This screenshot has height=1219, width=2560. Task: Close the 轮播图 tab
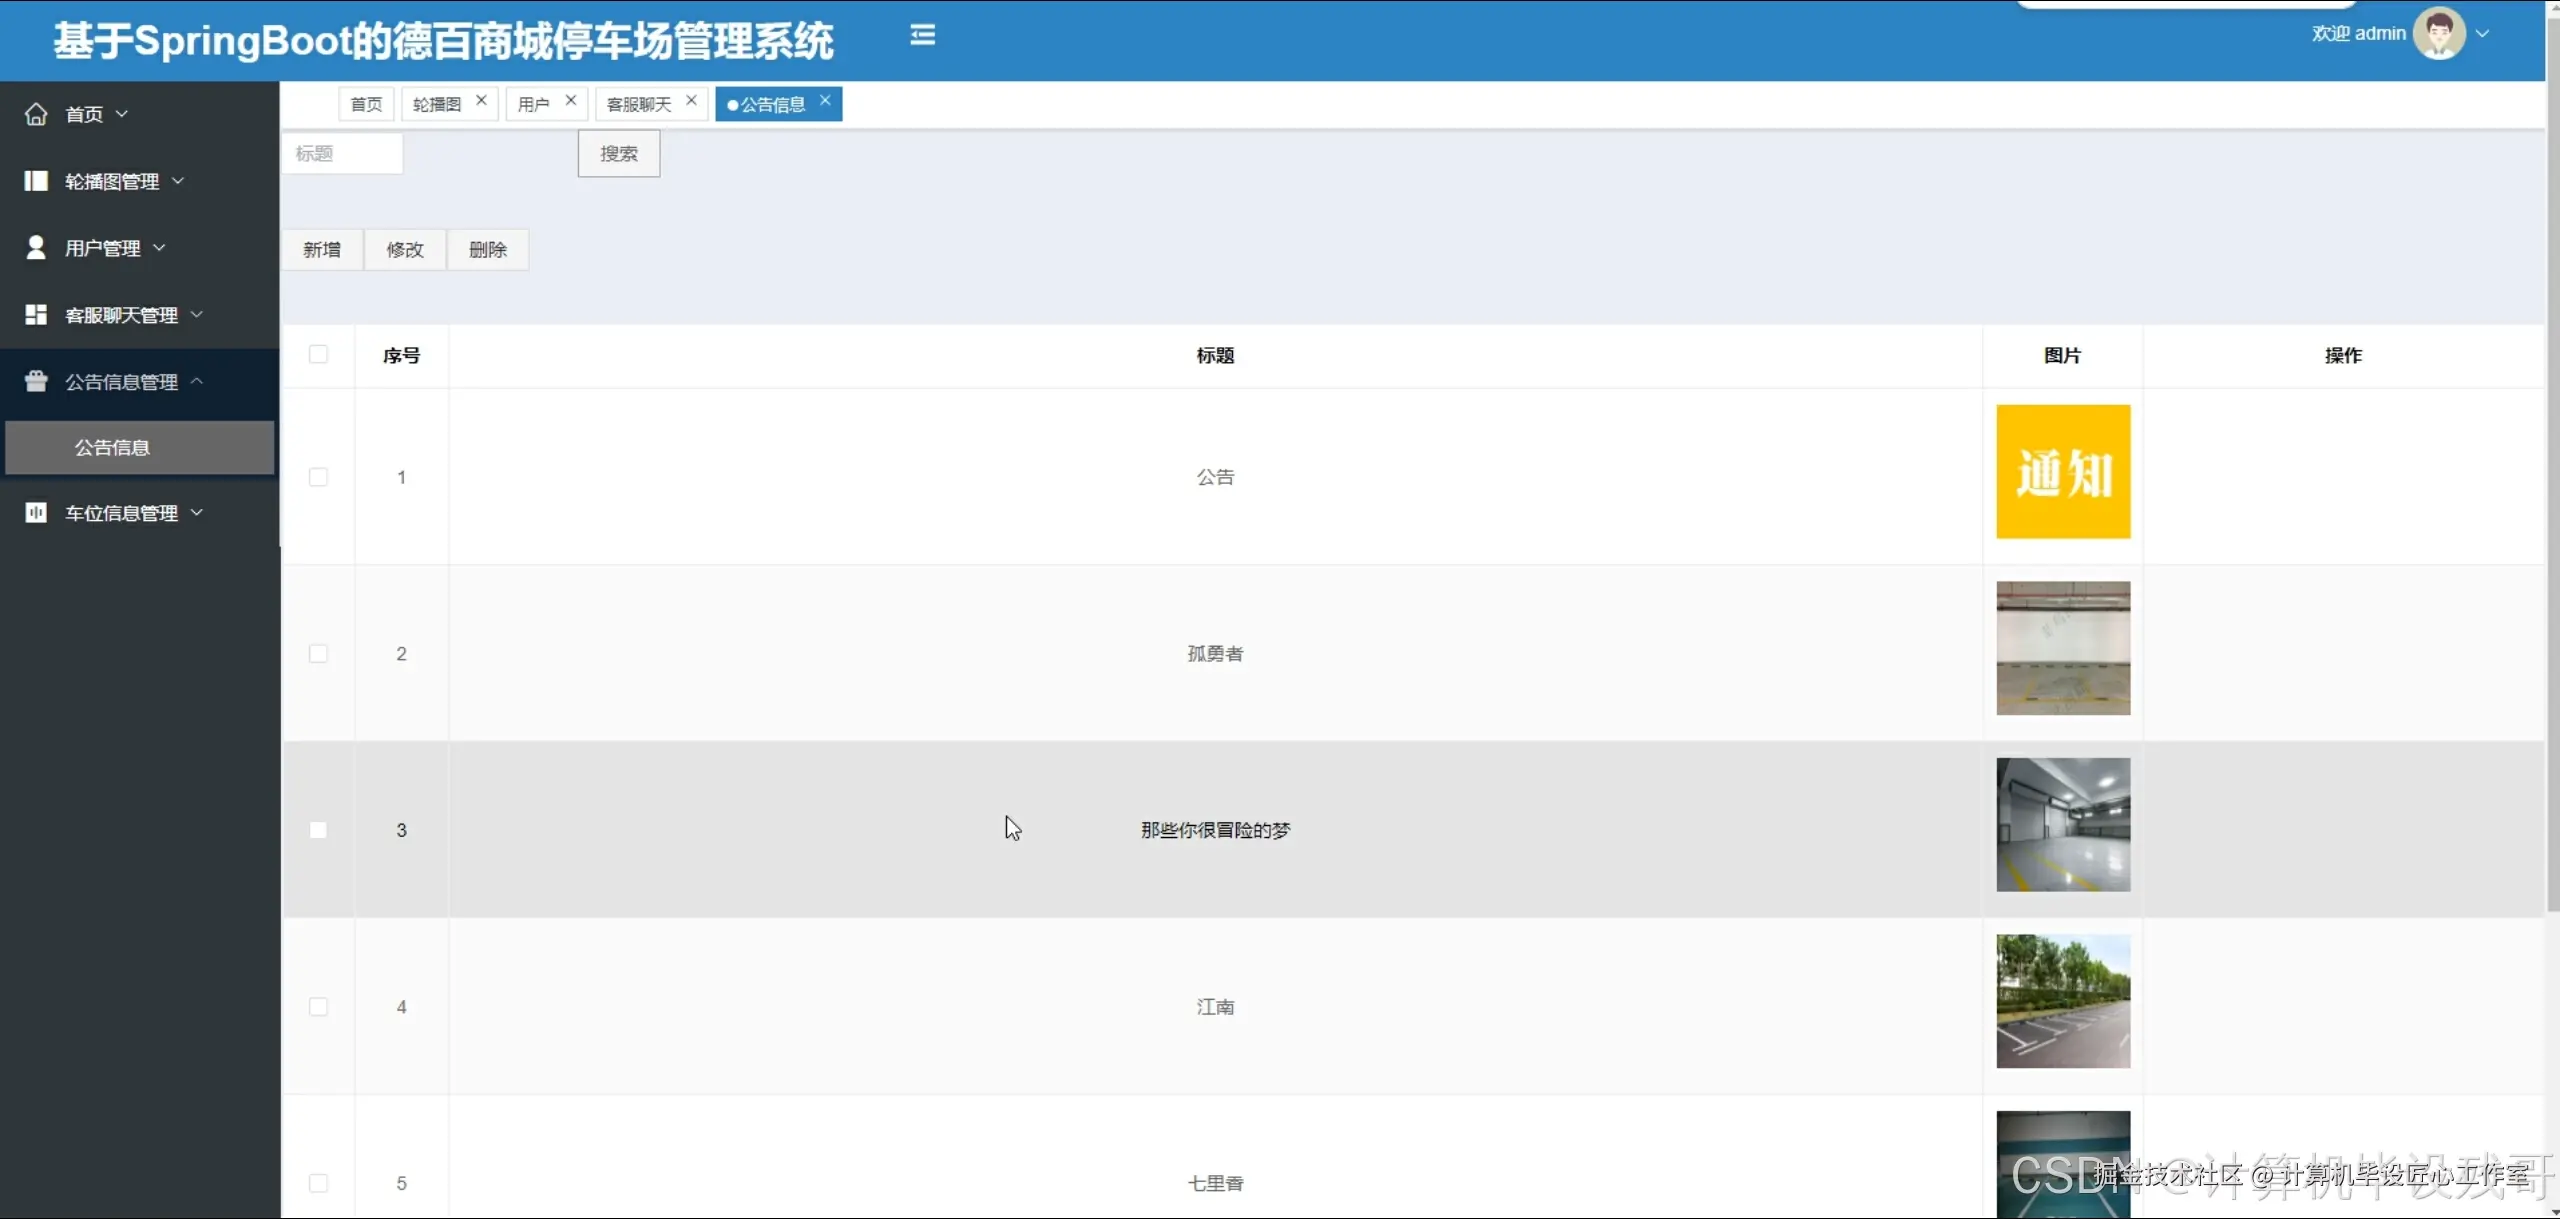[481, 101]
